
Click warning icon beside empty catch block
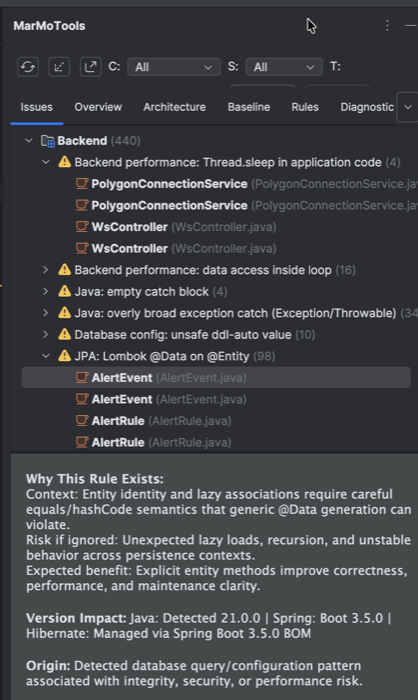point(65,292)
